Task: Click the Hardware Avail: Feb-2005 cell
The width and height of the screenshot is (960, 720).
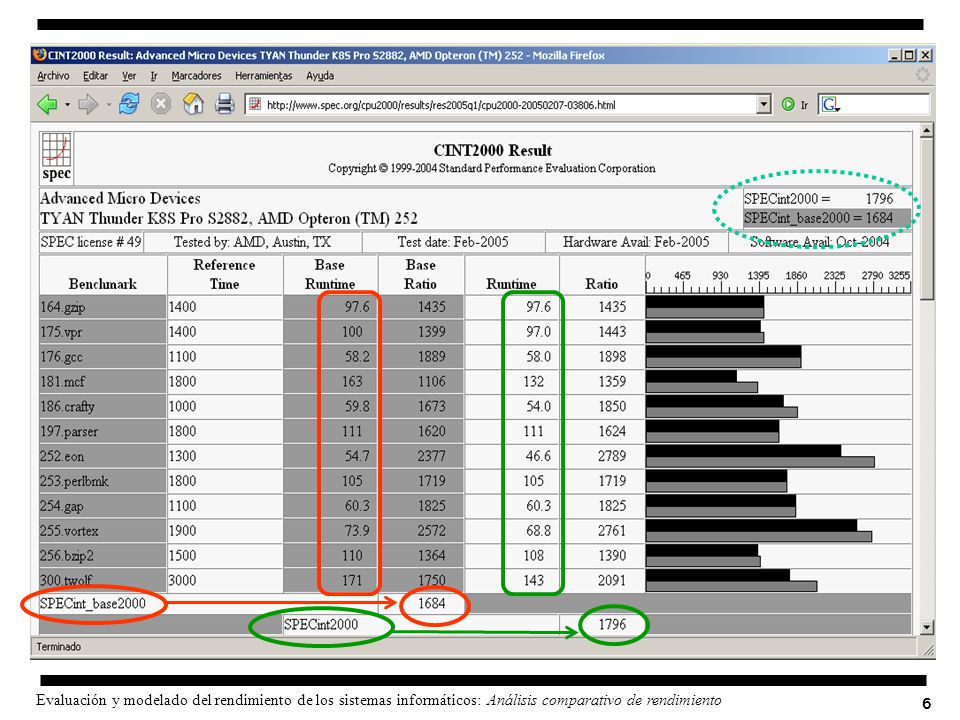Action: (636, 242)
